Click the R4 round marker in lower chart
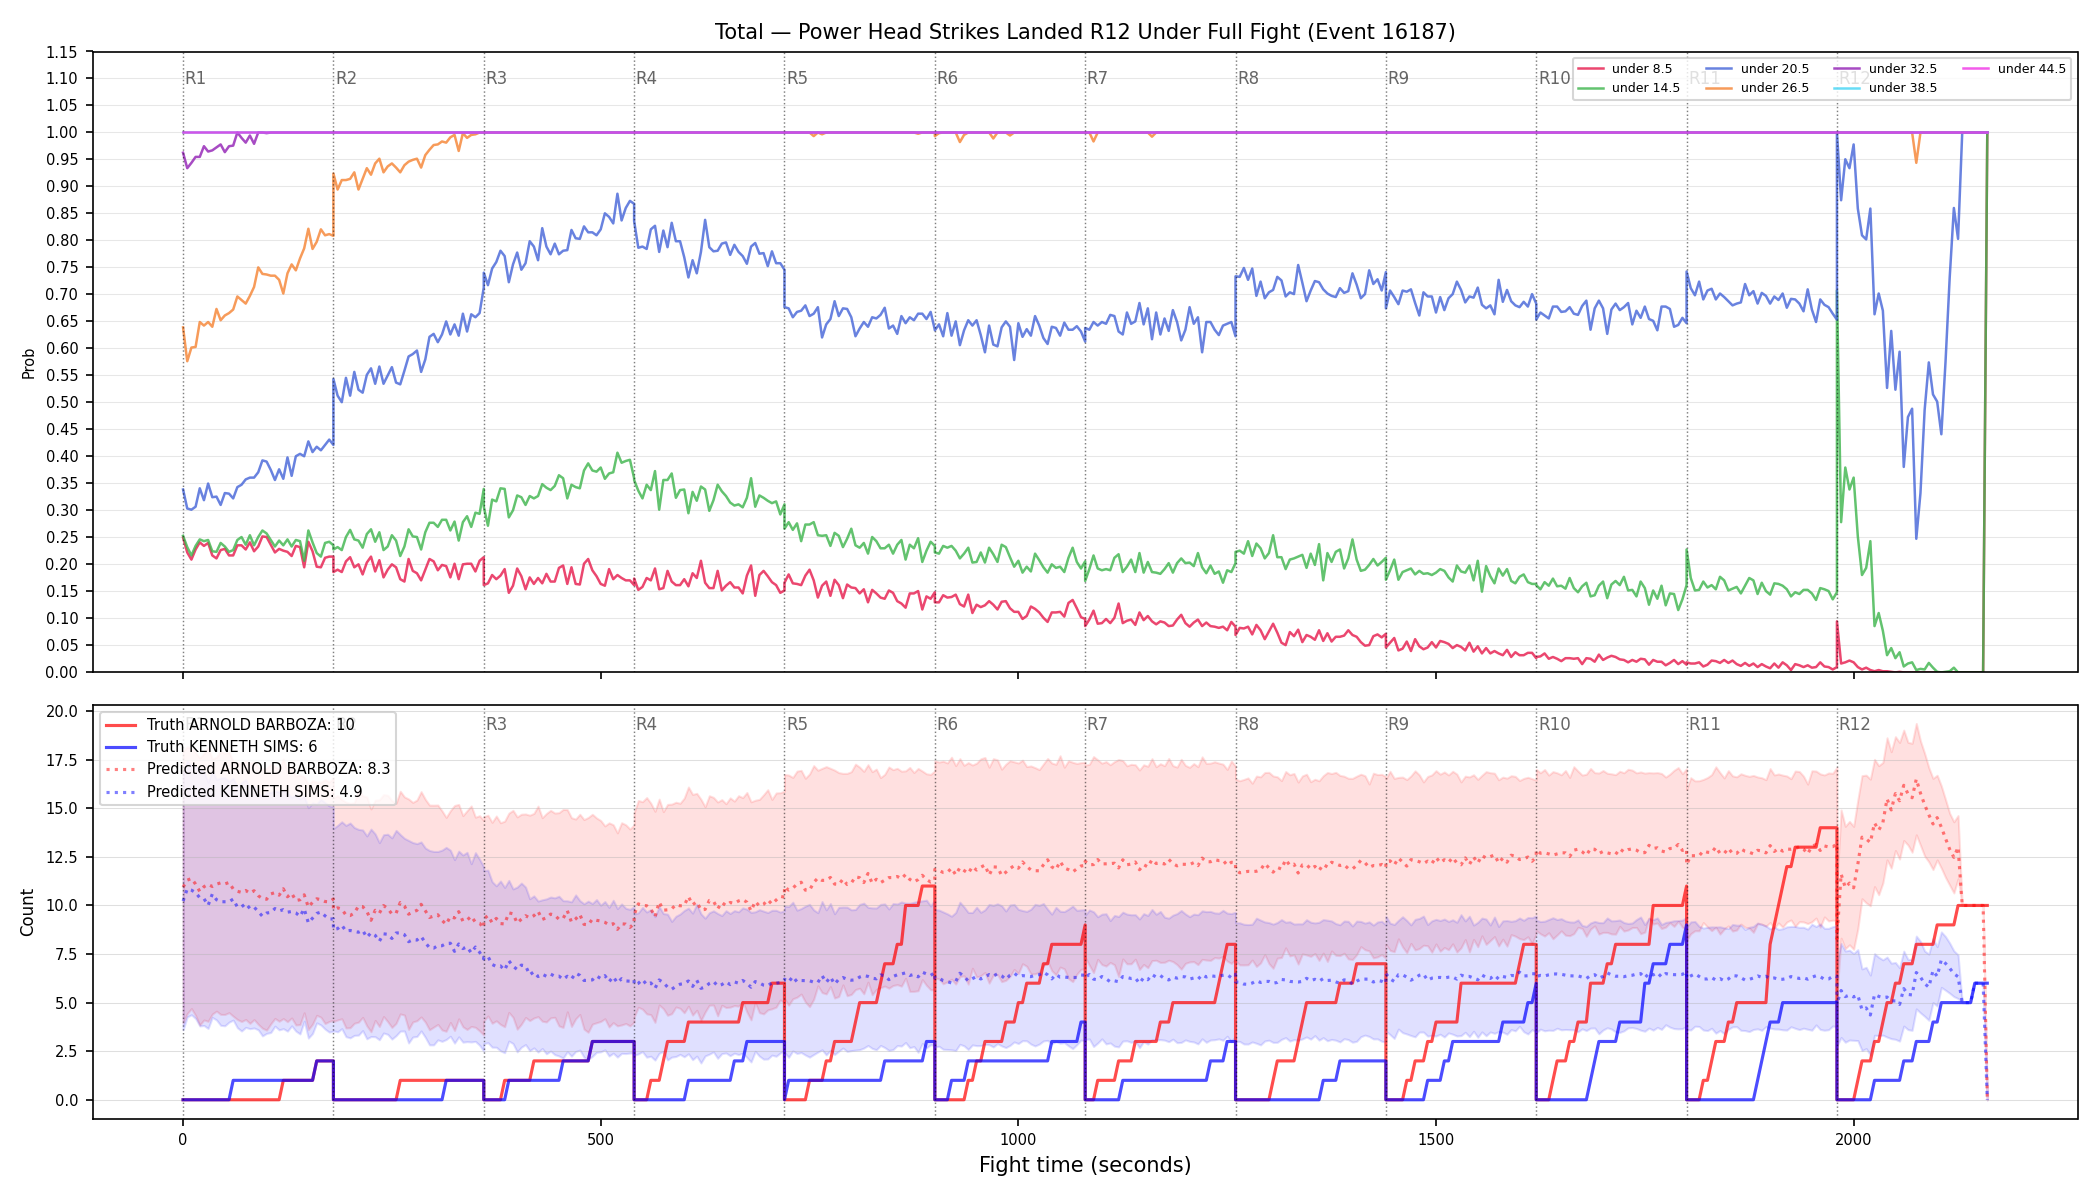Image resolution: width=2100 pixels, height=1200 pixels. 646,724
